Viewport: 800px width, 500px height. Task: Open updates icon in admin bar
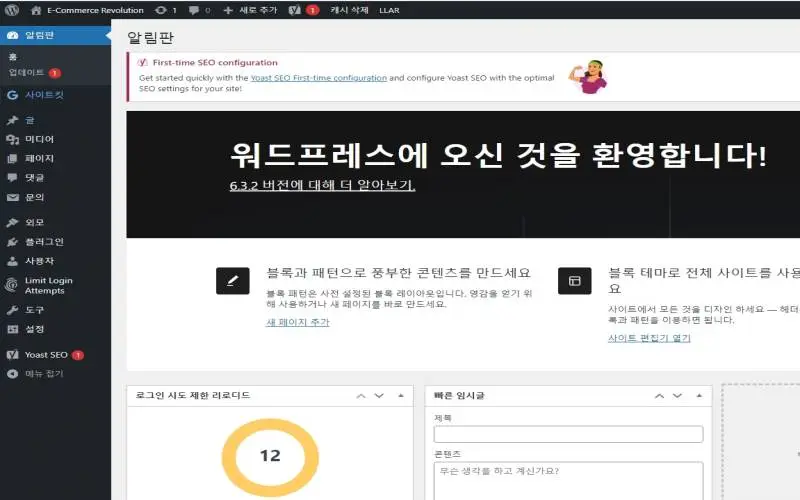tap(161, 10)
